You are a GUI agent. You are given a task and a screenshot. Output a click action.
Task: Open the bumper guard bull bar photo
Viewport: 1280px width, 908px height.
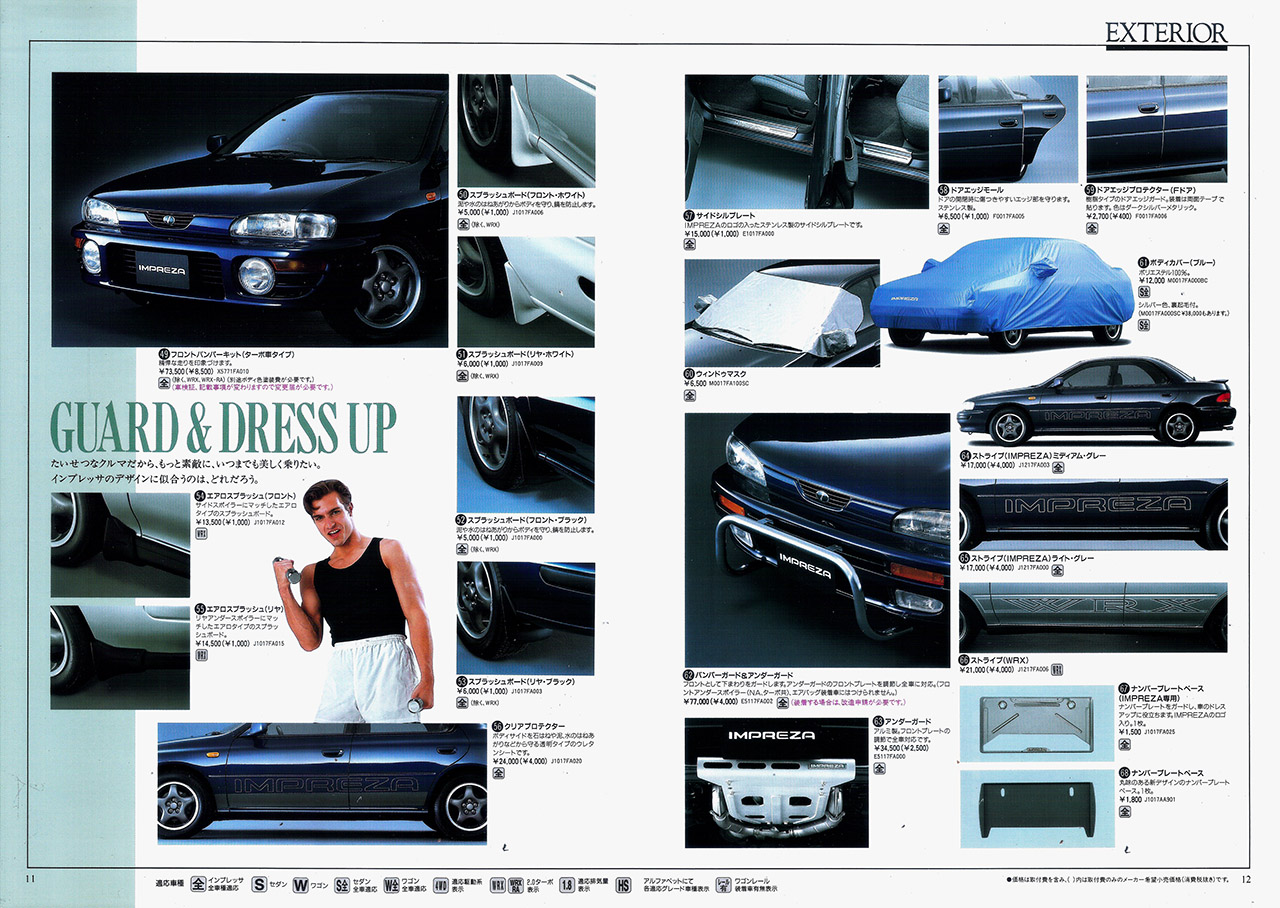[817, 540]
